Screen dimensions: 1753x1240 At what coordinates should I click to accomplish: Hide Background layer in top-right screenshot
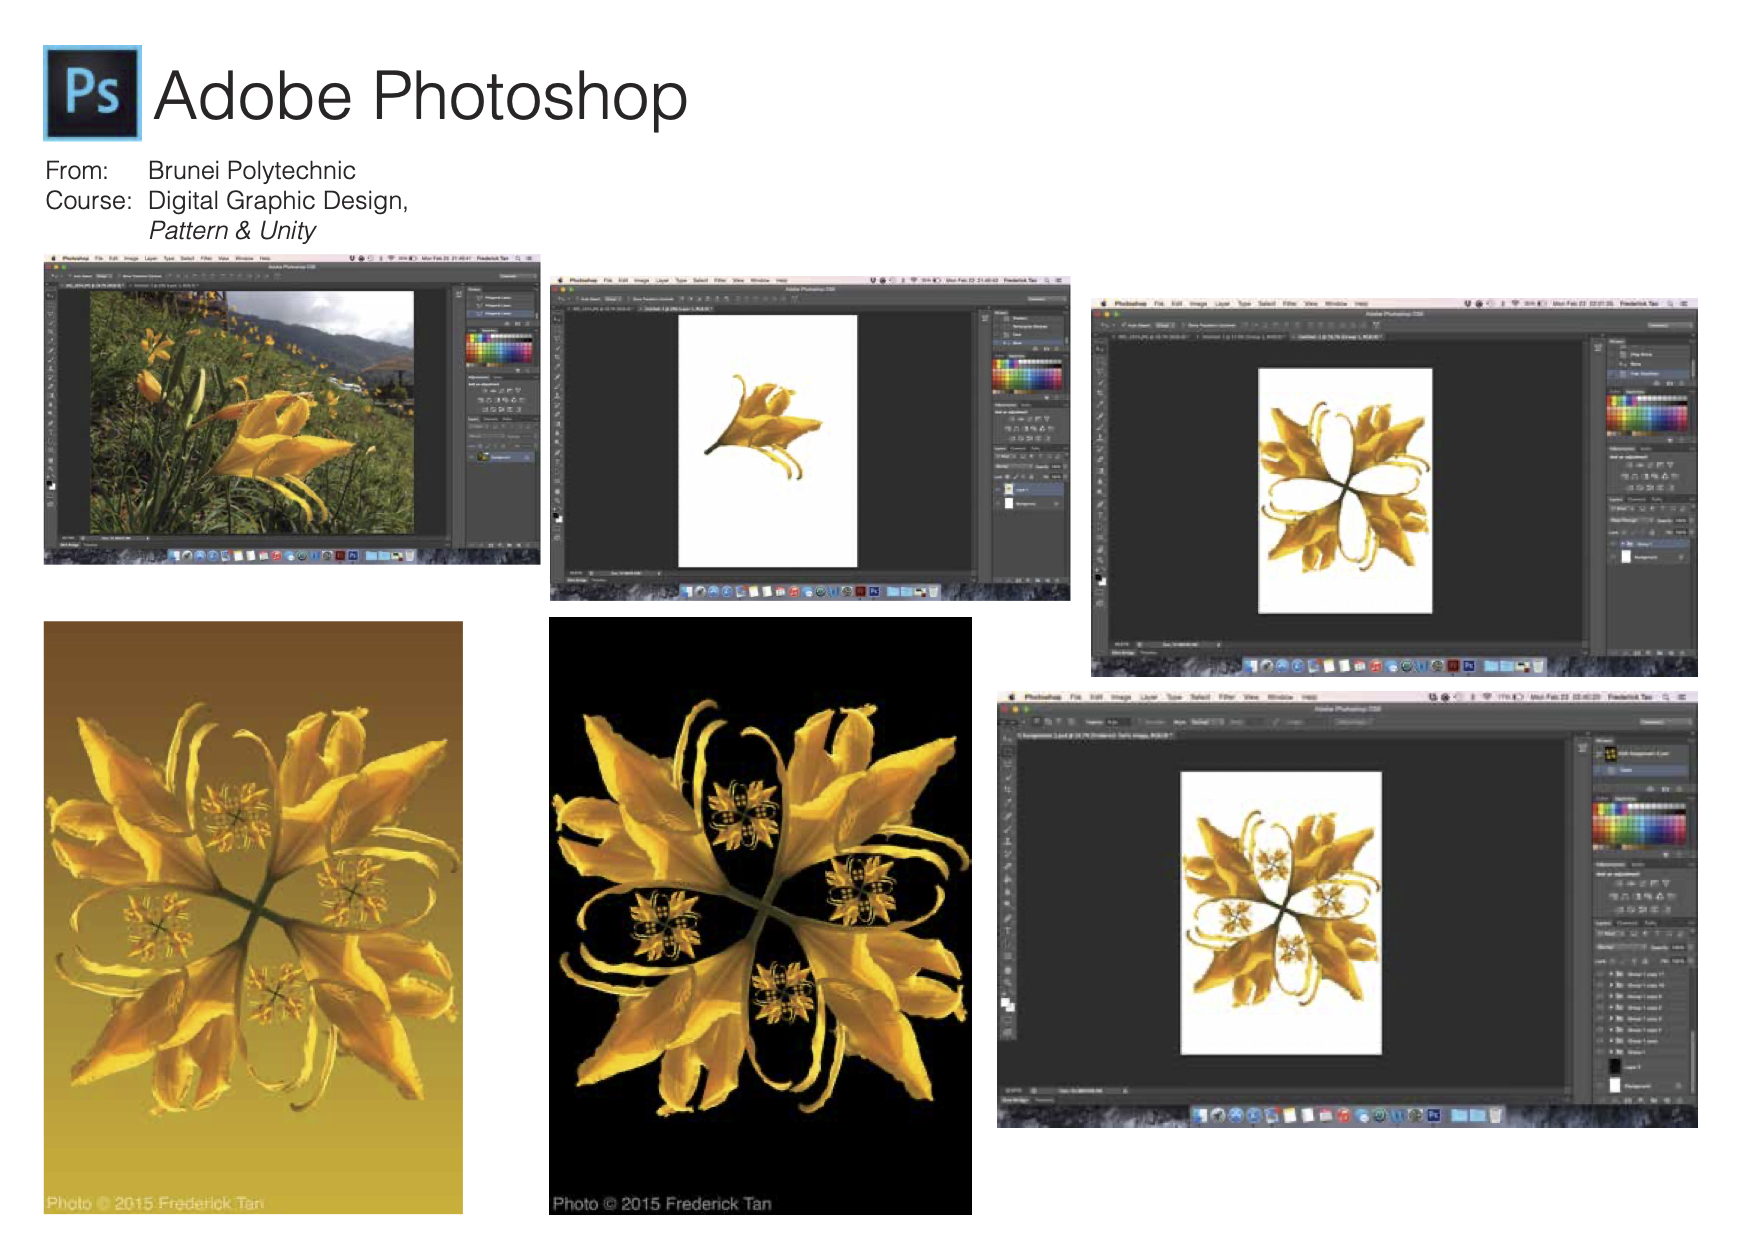(1612, 557)
